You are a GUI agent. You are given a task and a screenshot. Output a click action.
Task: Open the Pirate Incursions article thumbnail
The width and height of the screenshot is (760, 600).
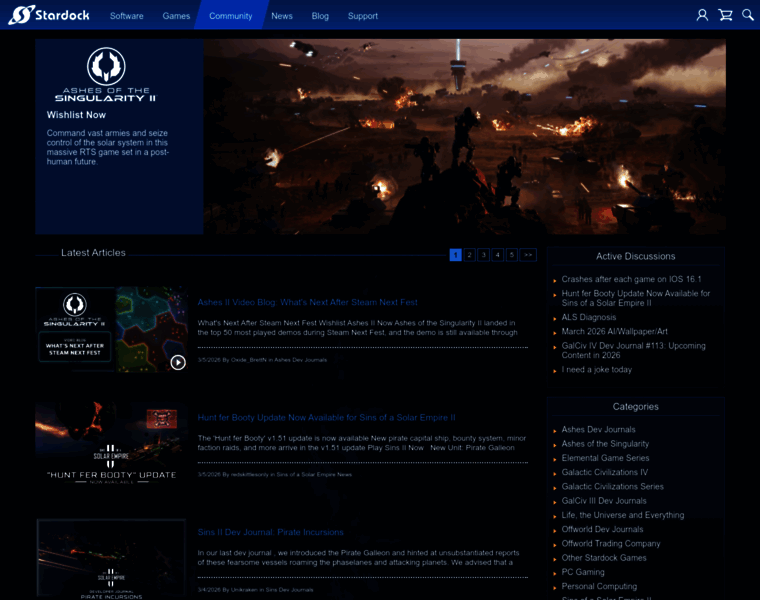click(x=111, y=559)
